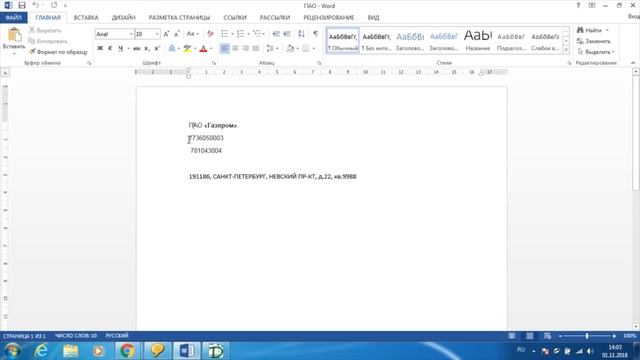Switch to the ВСТАВКА tab

point(86,18)
